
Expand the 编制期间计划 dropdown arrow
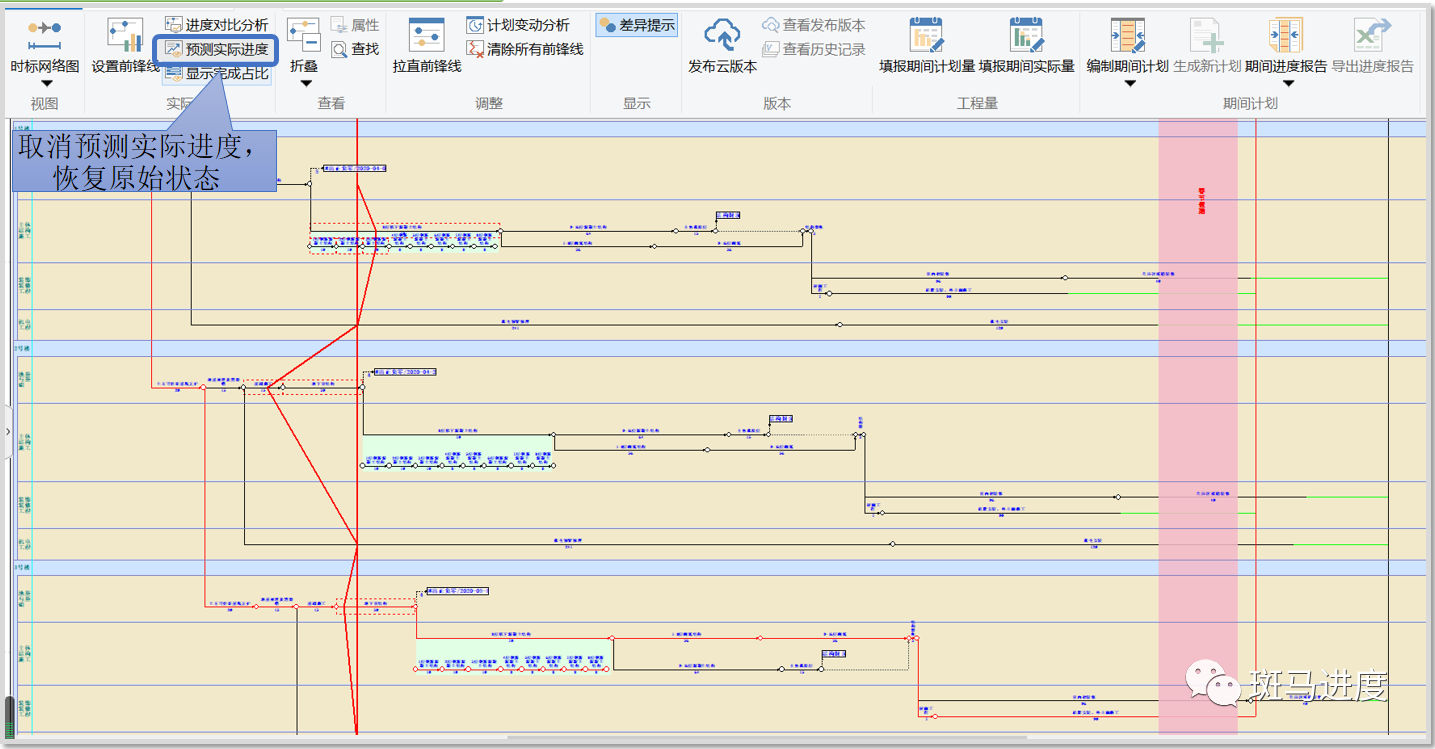click(x=1131, y=84)
